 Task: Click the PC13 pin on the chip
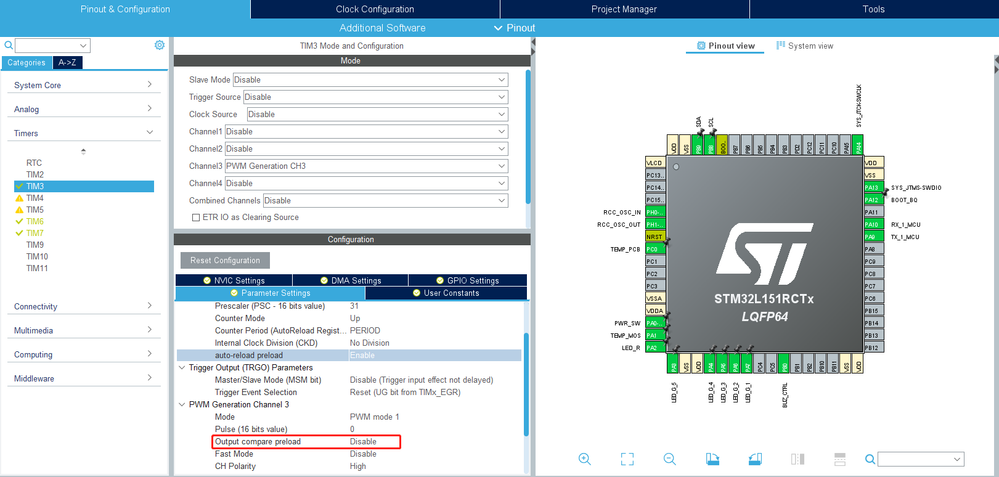[655, 175]
